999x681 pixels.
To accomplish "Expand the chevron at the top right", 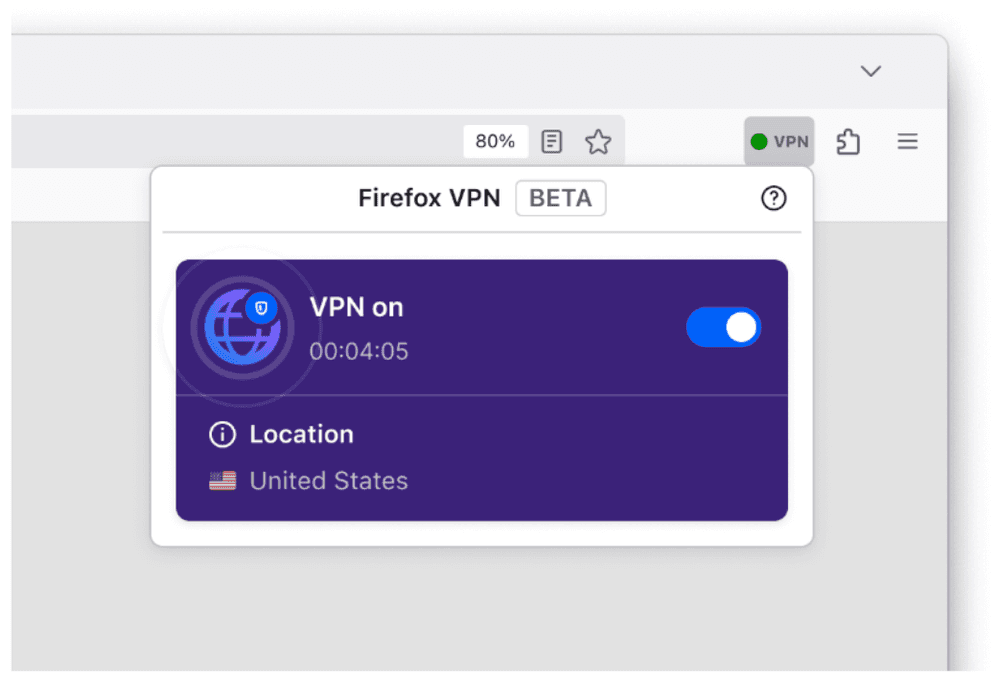I will pos(870,71).
